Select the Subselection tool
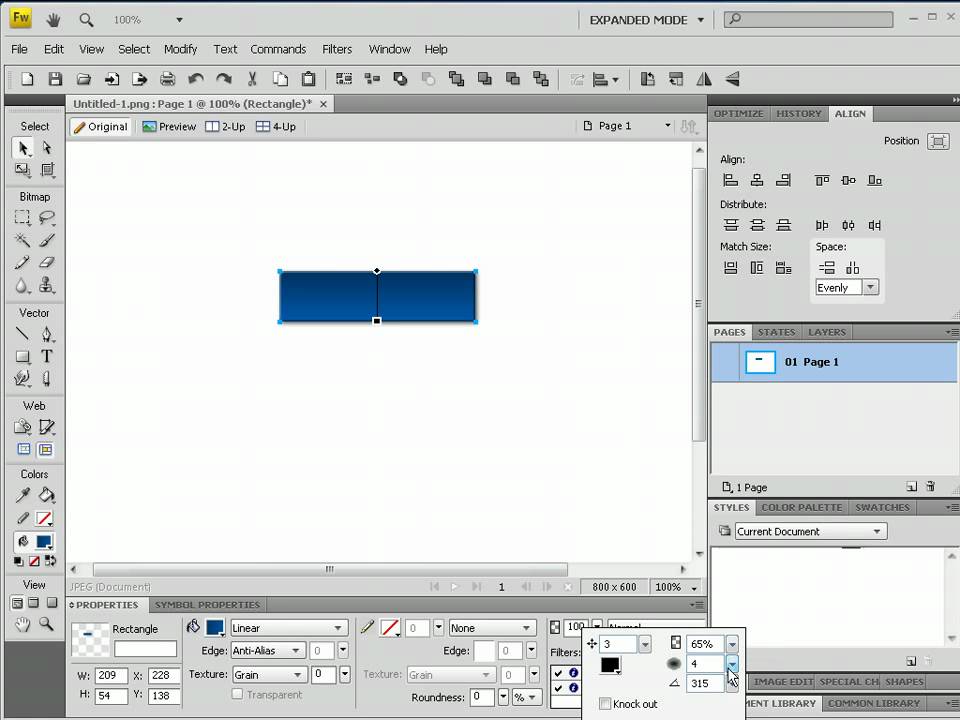Viewport: 960px width, 720px height. 47,148
